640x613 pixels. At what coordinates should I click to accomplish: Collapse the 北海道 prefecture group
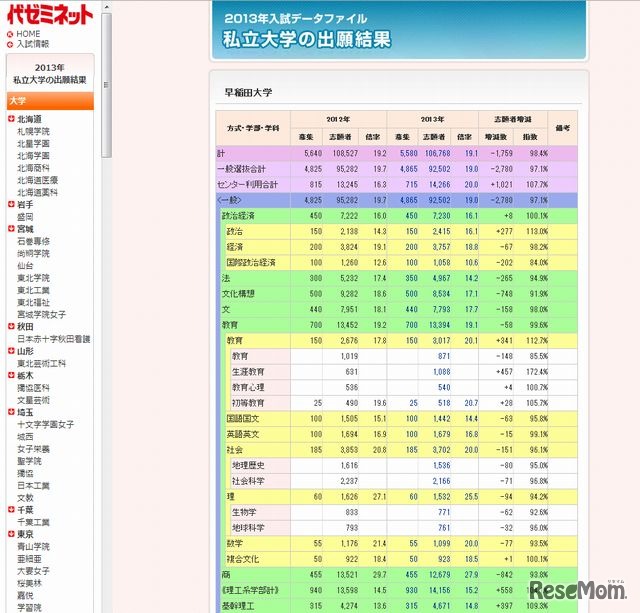pos(11,119)
